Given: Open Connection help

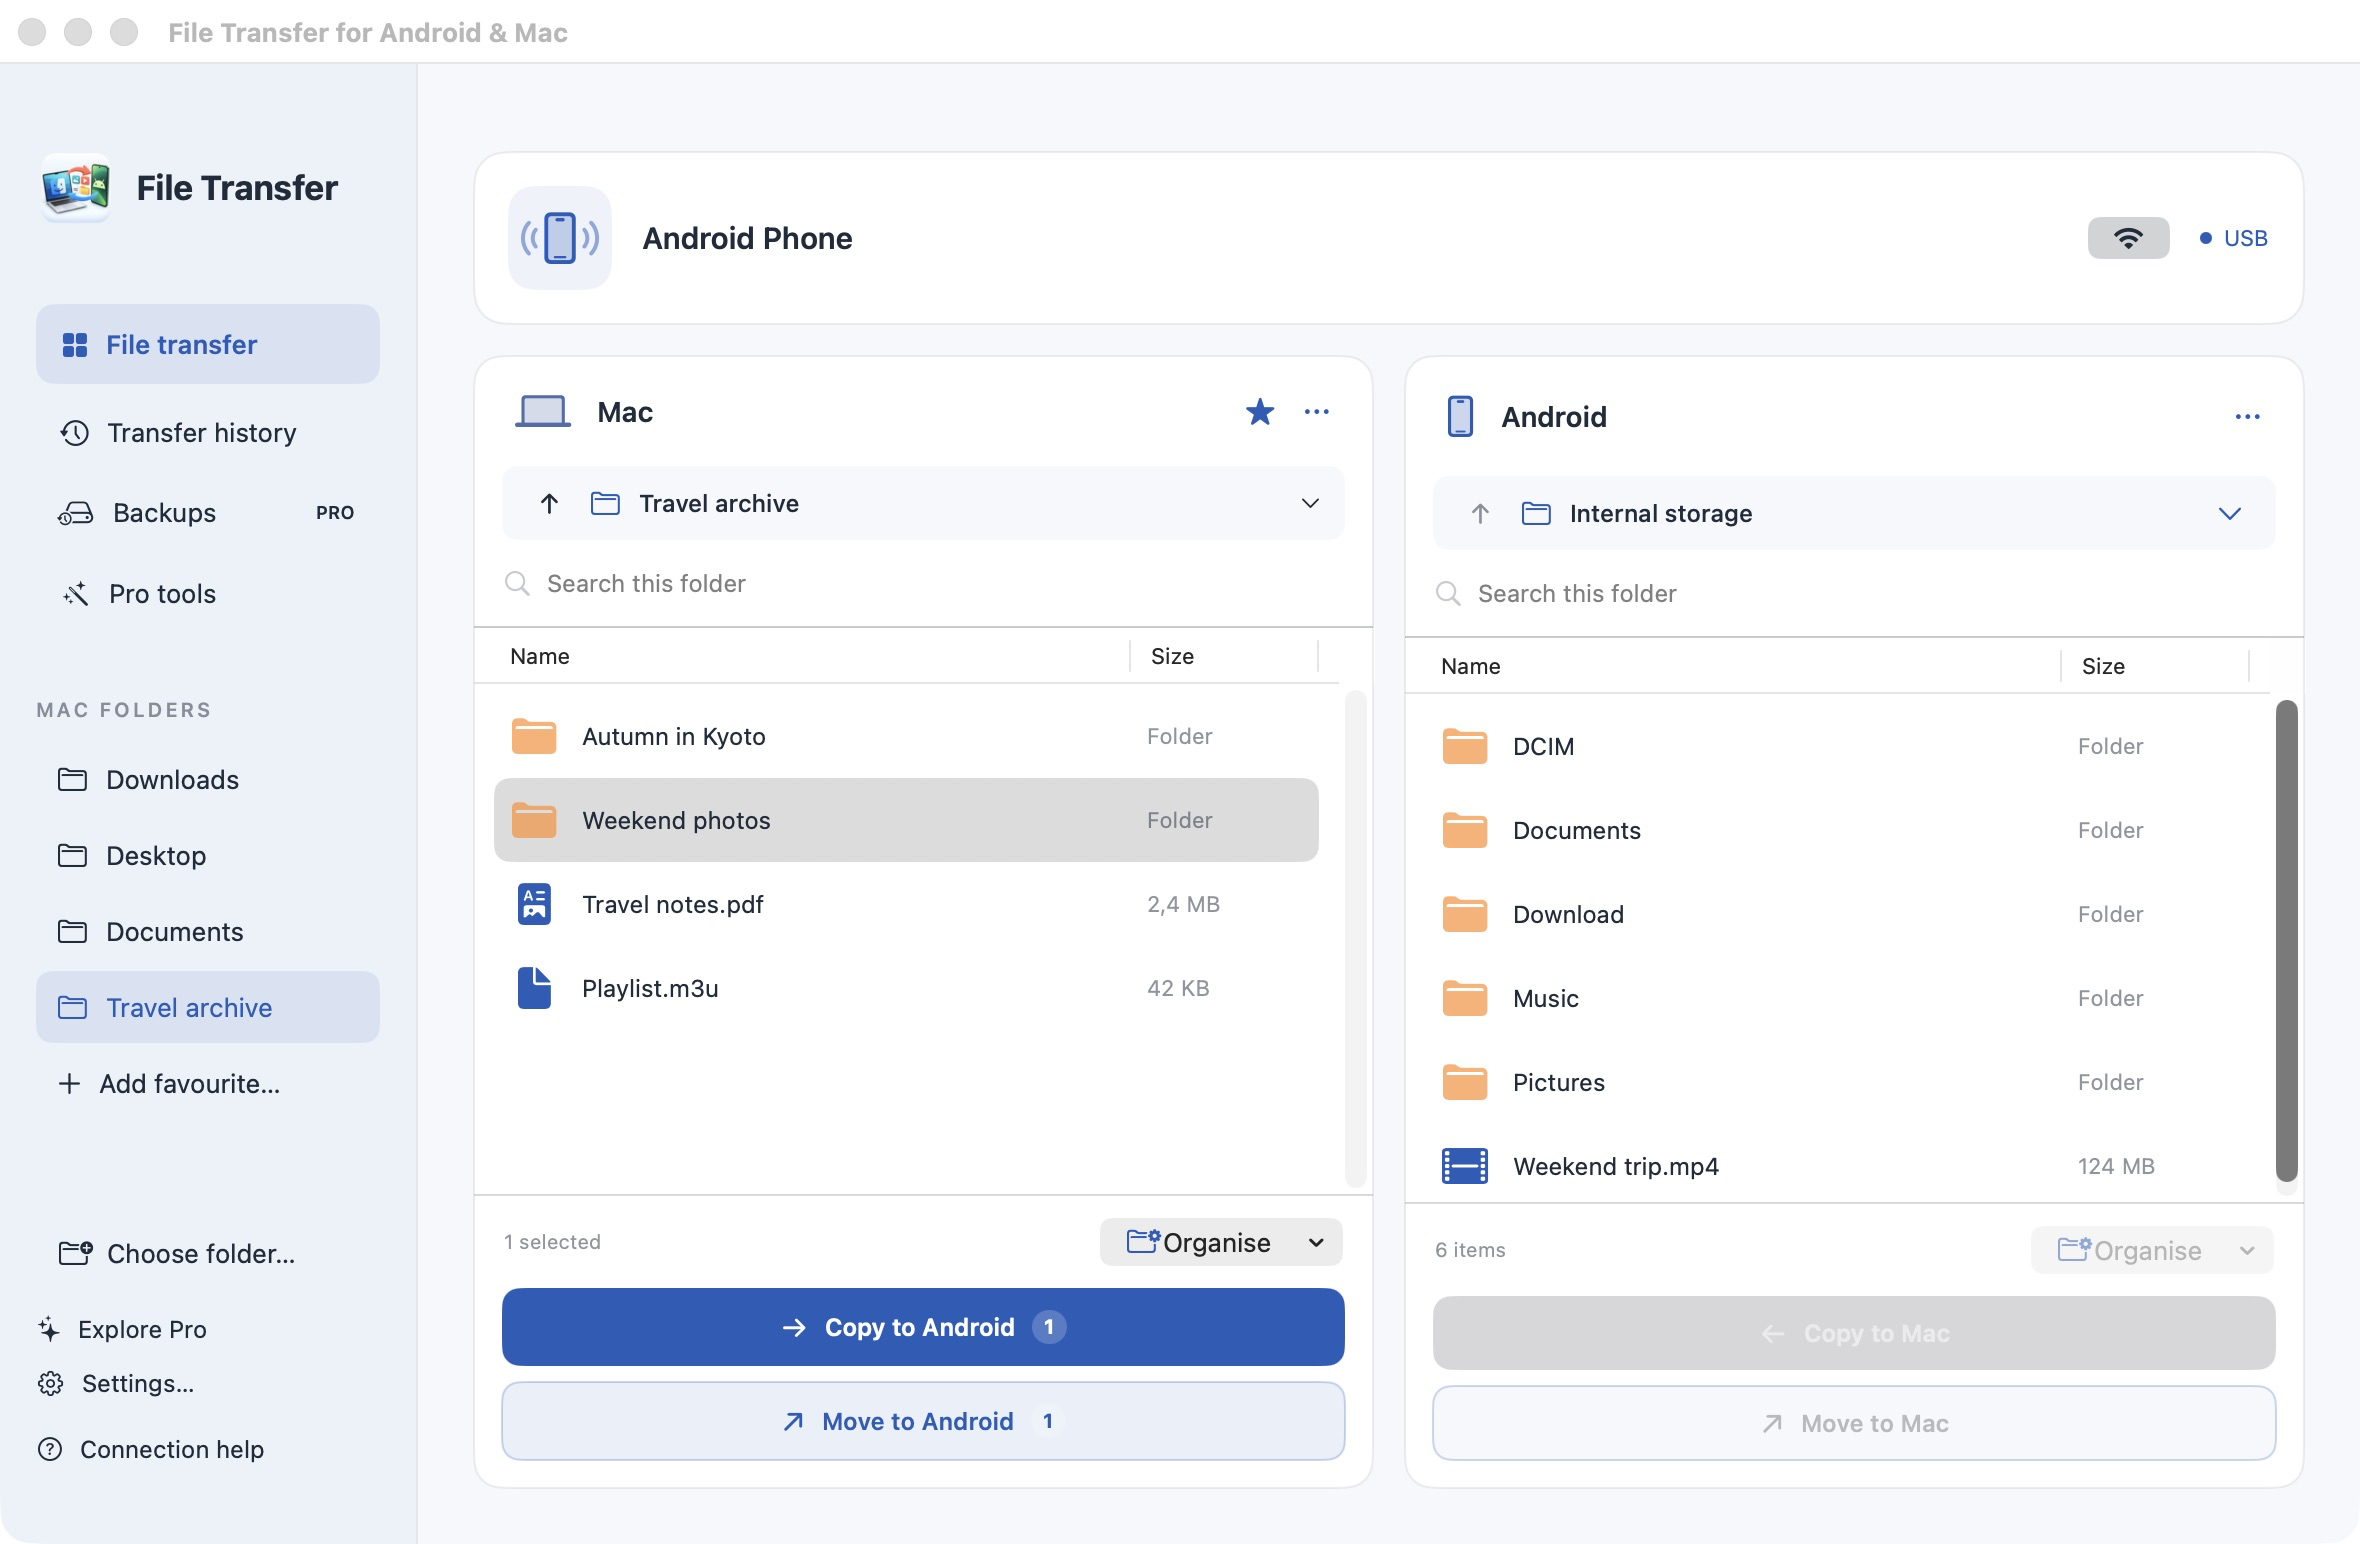Looking at the screenshot, I should pos(151,1449).
